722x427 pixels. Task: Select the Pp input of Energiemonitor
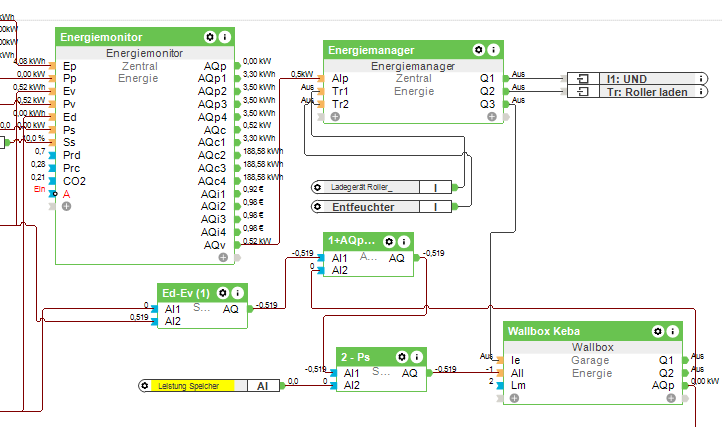(x=70, y=78)
